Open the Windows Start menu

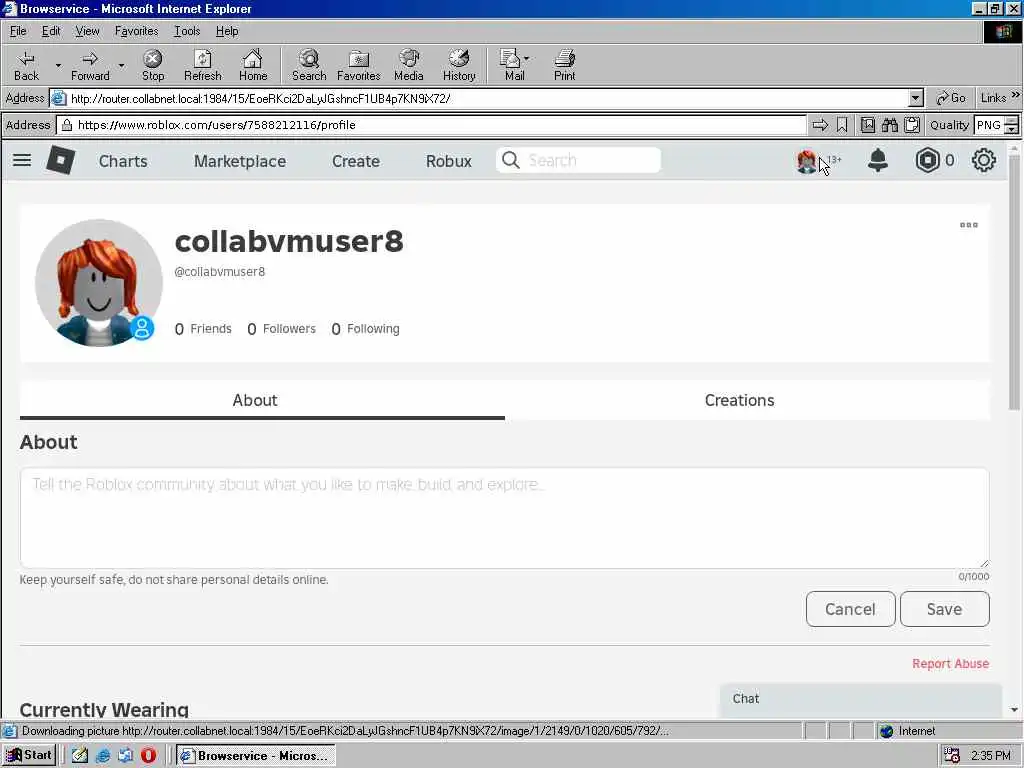tap(29, 755)
